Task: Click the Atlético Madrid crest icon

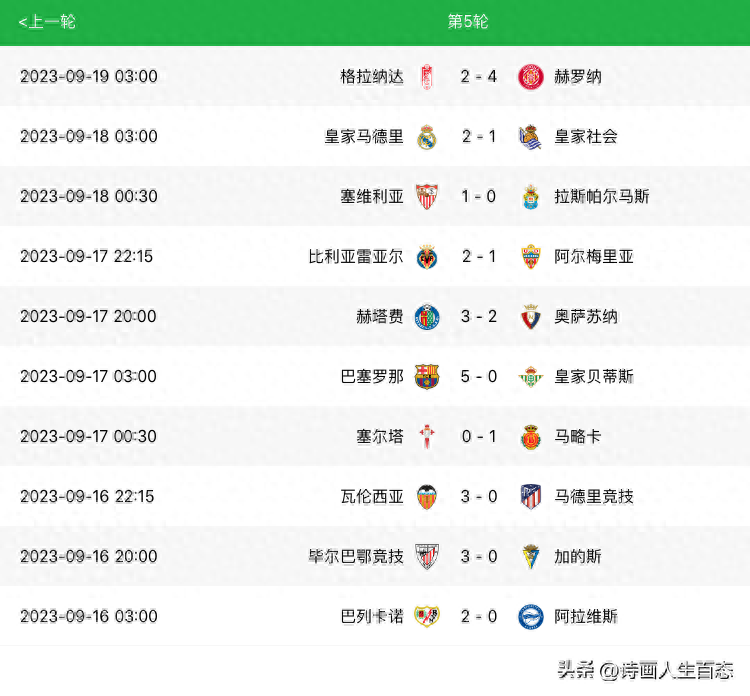Action: click(x=531, y=497)
